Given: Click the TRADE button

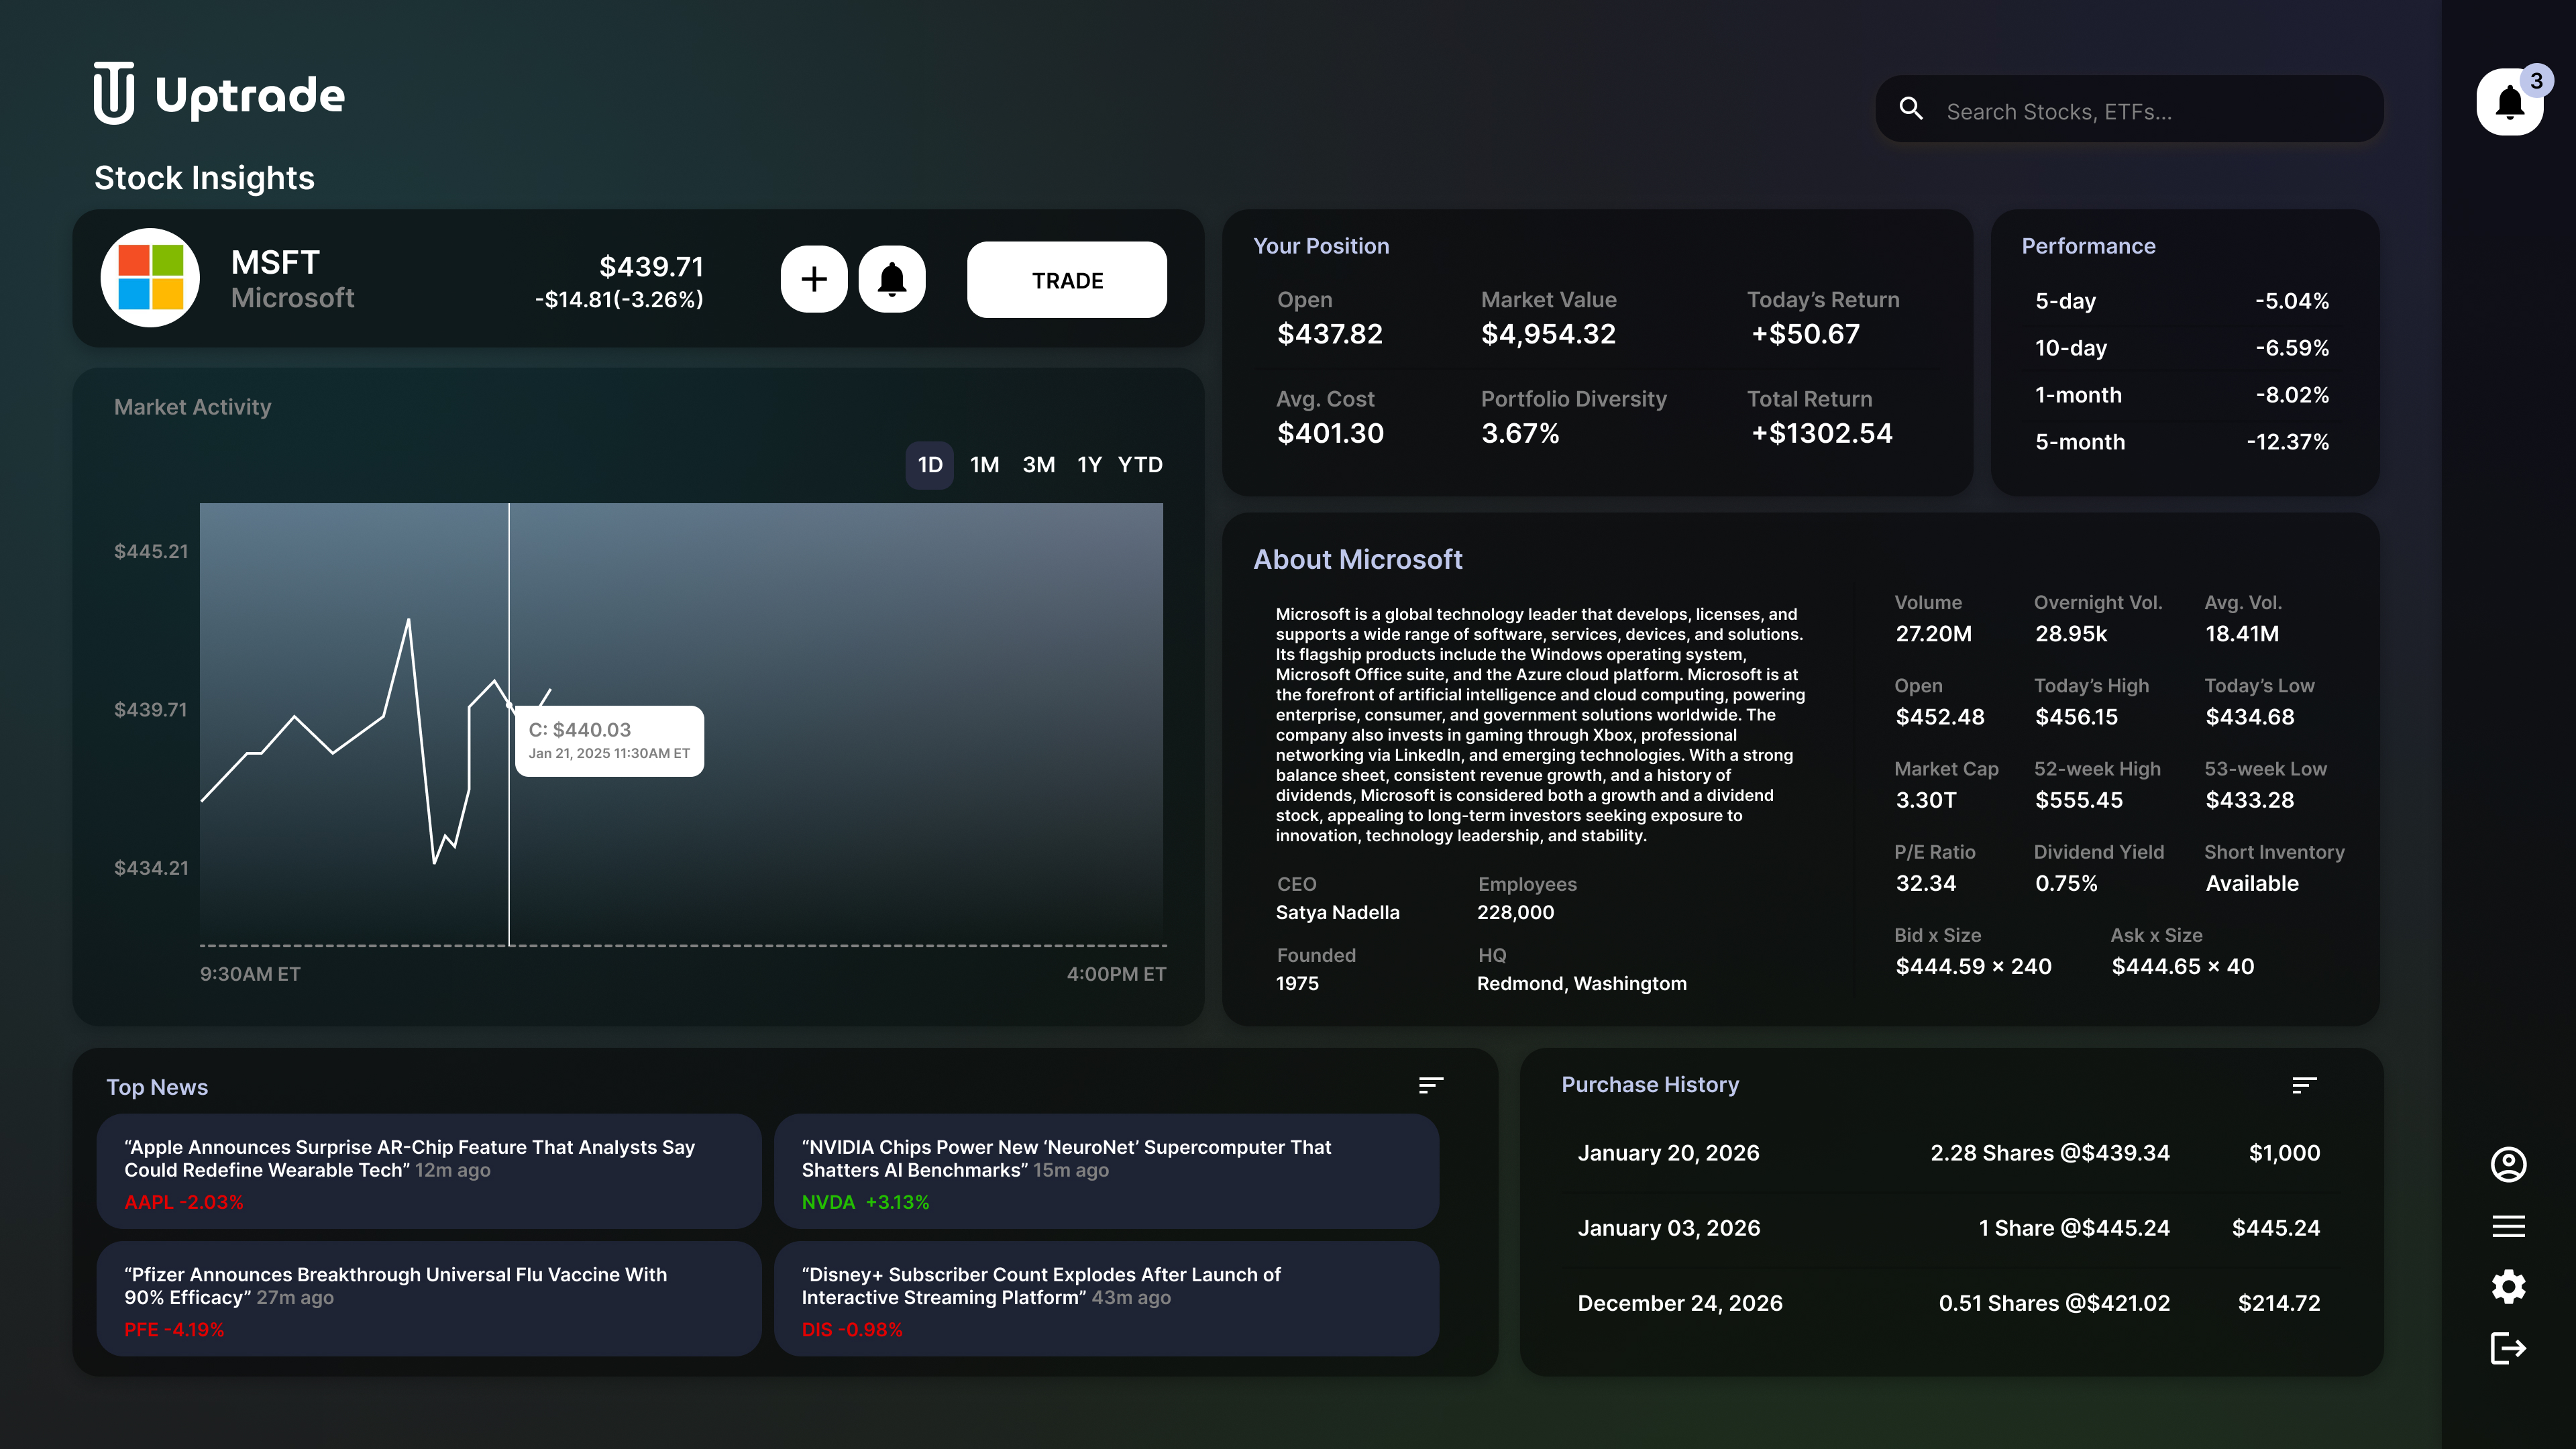Looking at the screenshot, I should [1067, 280].
